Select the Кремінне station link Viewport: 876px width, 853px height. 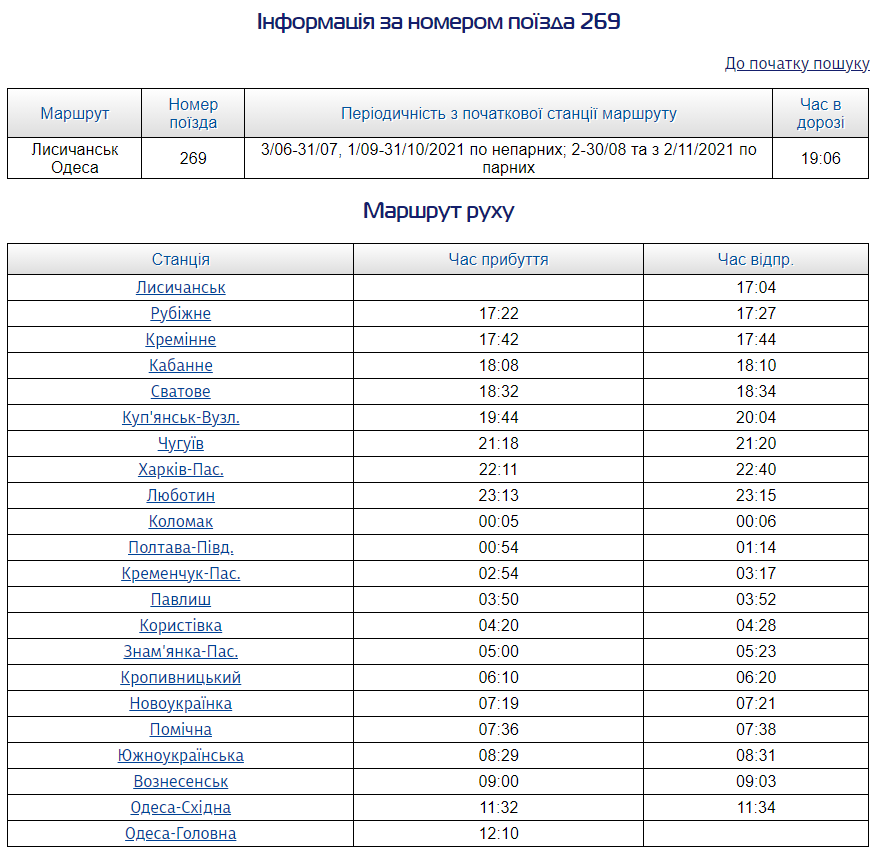pyautogui.click(x=181, y=340)
